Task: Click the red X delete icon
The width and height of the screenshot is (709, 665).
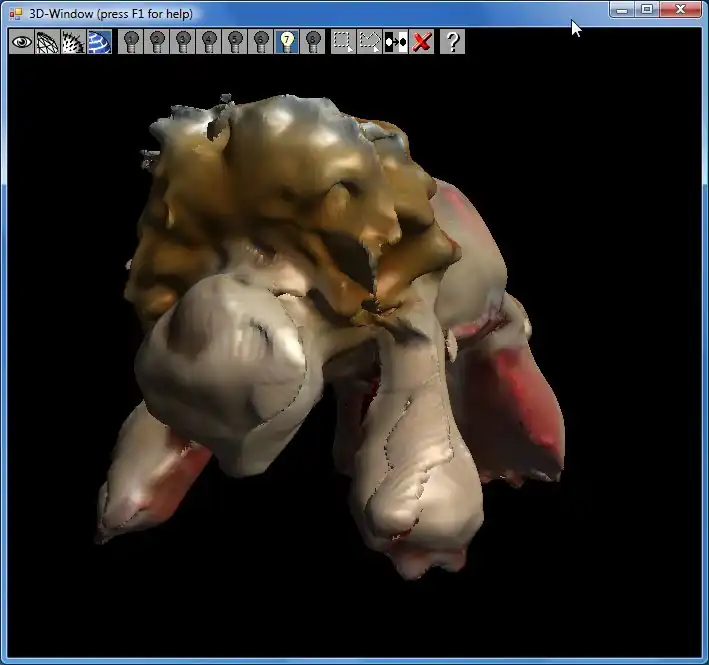Action: tap(422, 41)
